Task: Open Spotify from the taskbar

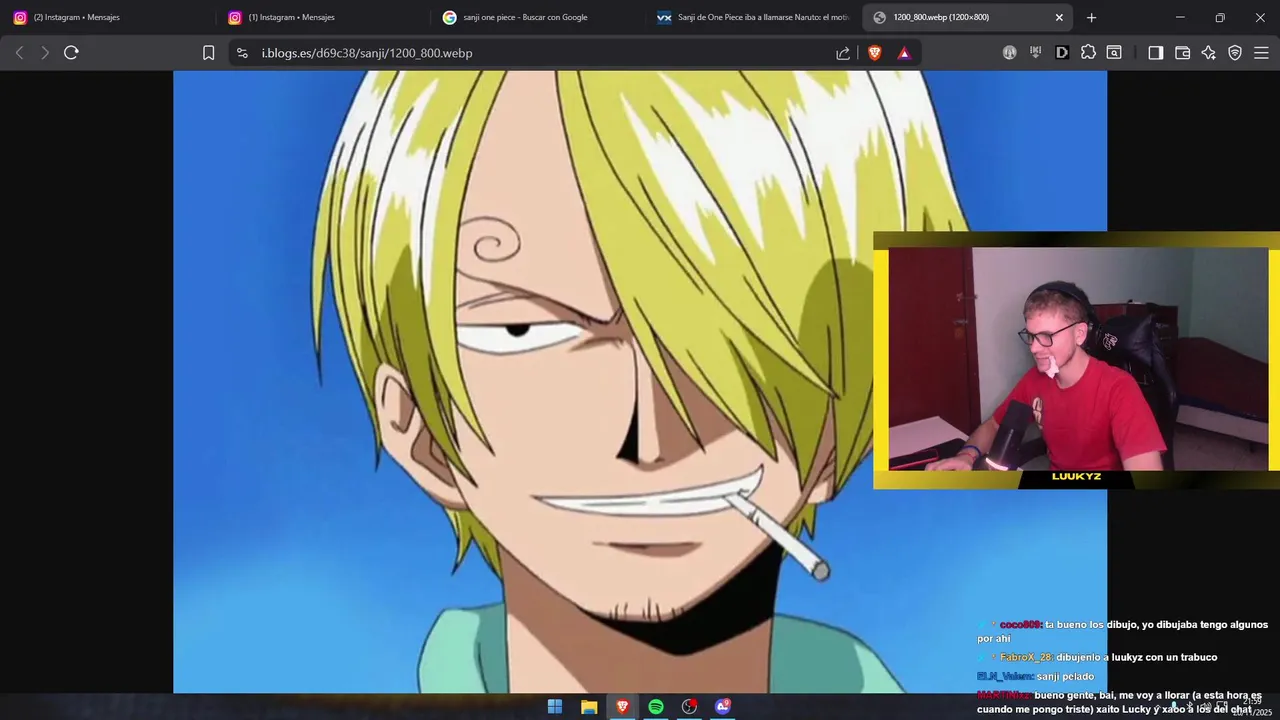Action: 656,707
